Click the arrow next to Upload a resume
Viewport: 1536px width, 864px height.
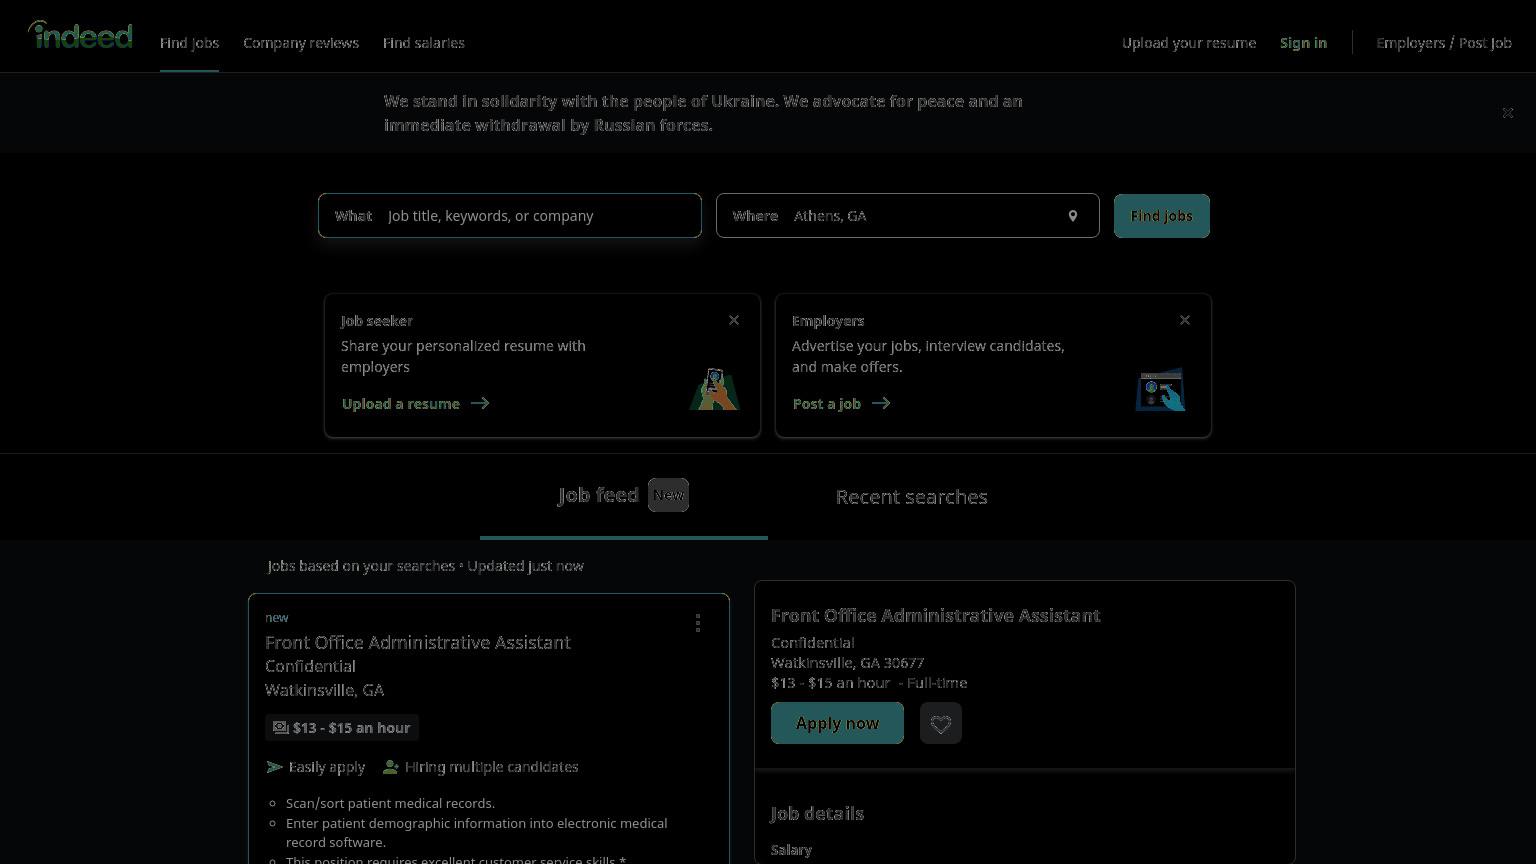click(x=480, y=403)
